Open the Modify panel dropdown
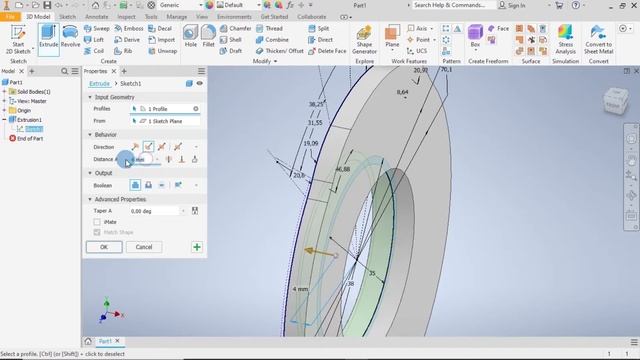The width and height of the screenshot is (640, 360). pyautogui.click(x=265, y=61)
